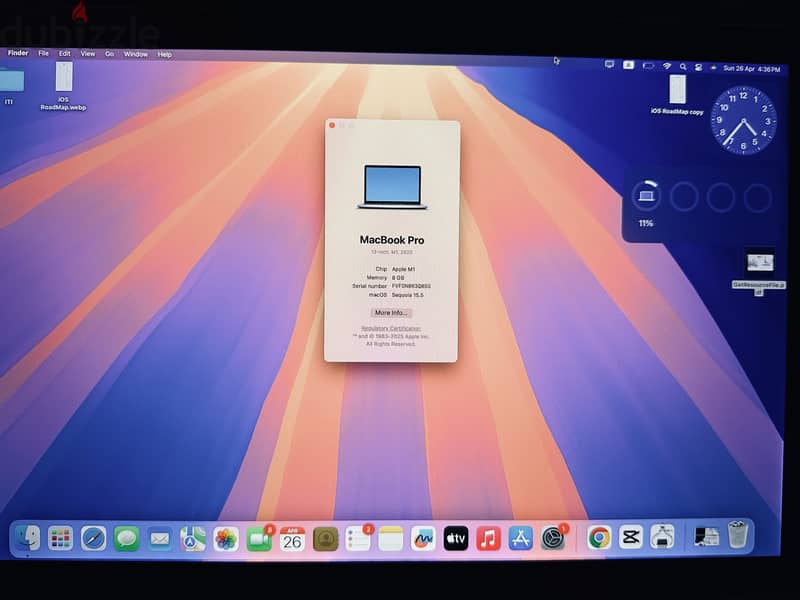Open the Messages app in Dock
This screenshot has width=800, height=600.
127,538
